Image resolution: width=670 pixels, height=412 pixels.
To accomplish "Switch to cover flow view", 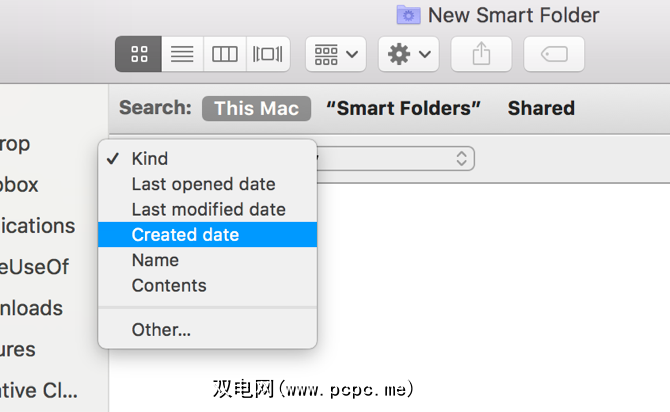I will click(x=268, y=54).
